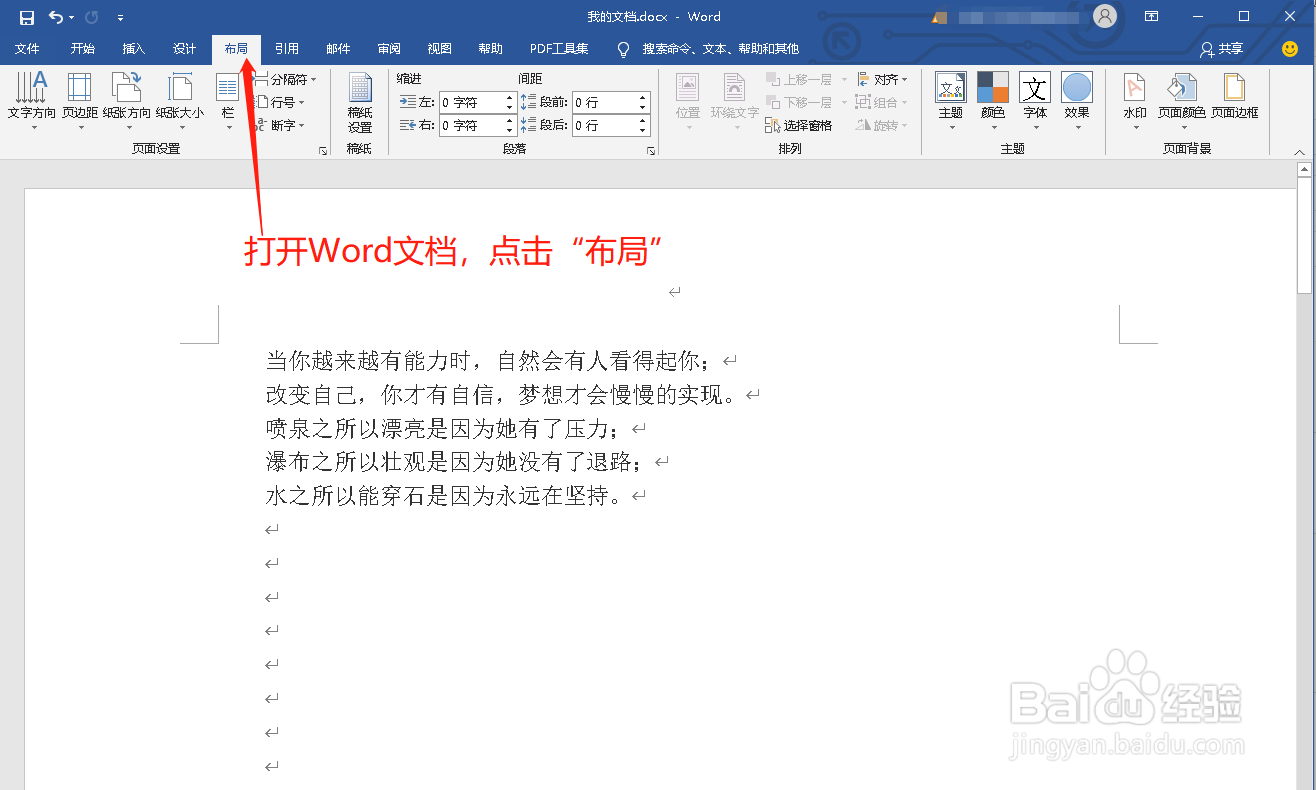Open theme 颜色 colors palette
The image size is (1316, 790).
[993, 101]
